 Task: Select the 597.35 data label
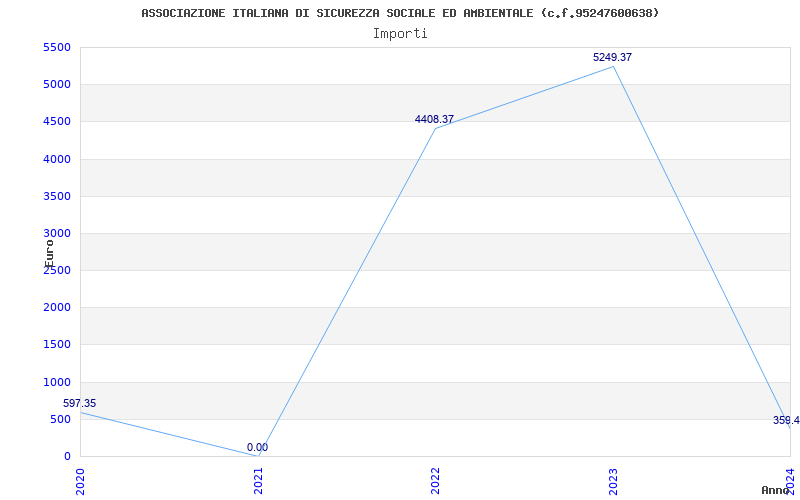[x=80, y=404]
